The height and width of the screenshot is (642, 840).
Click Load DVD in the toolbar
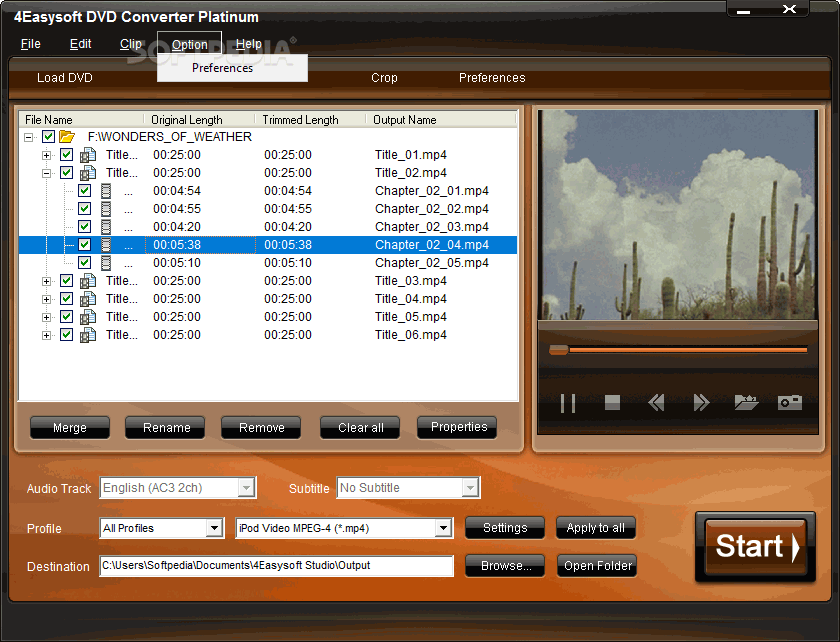(x=65, y=78)
